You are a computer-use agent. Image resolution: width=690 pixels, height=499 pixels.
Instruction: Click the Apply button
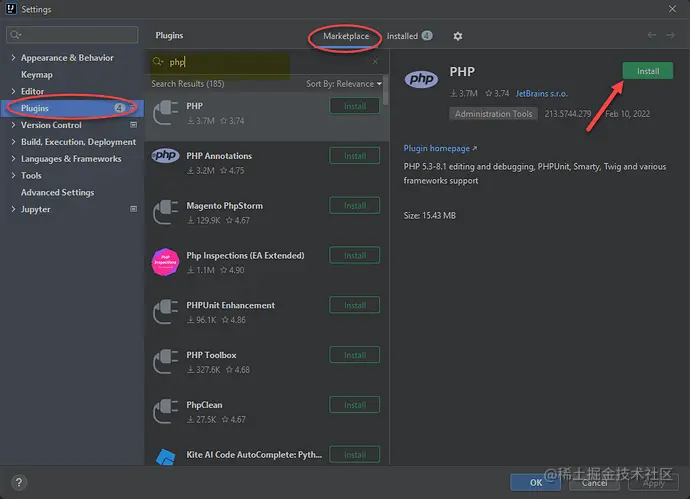tap(653, 483)
